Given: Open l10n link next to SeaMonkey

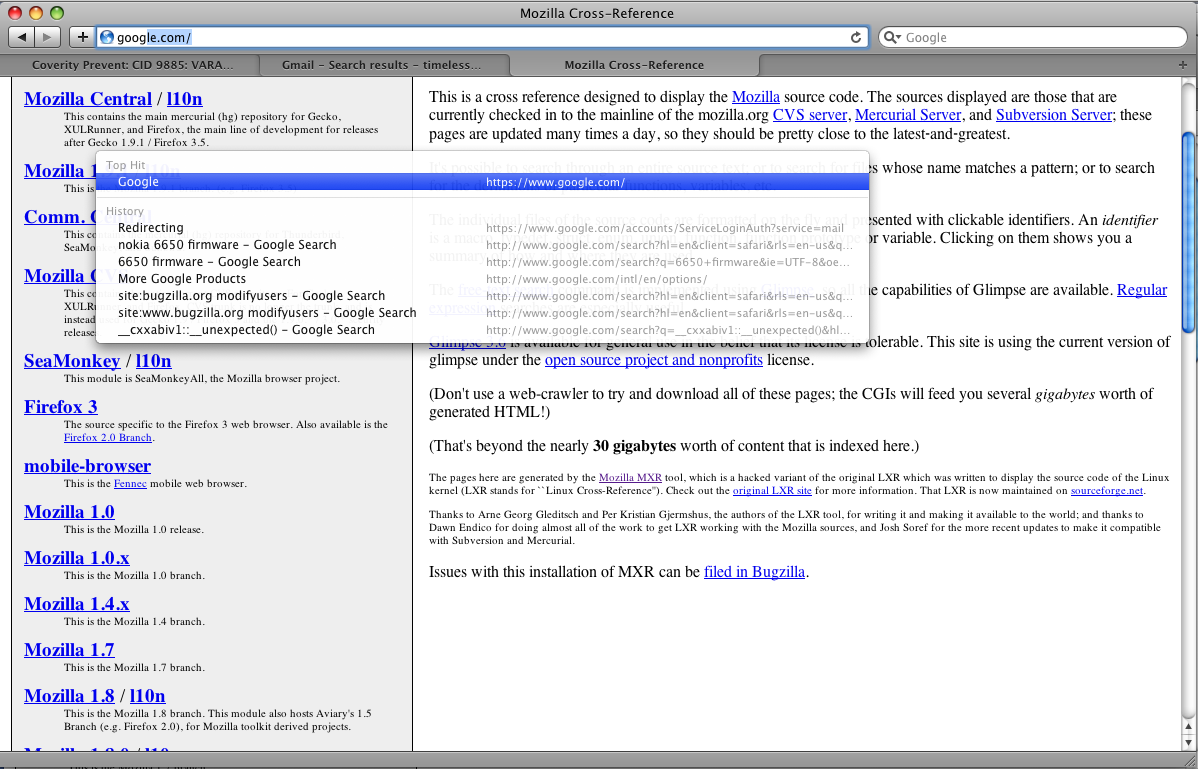Looking at the screenshot, I should coord(153,361).
